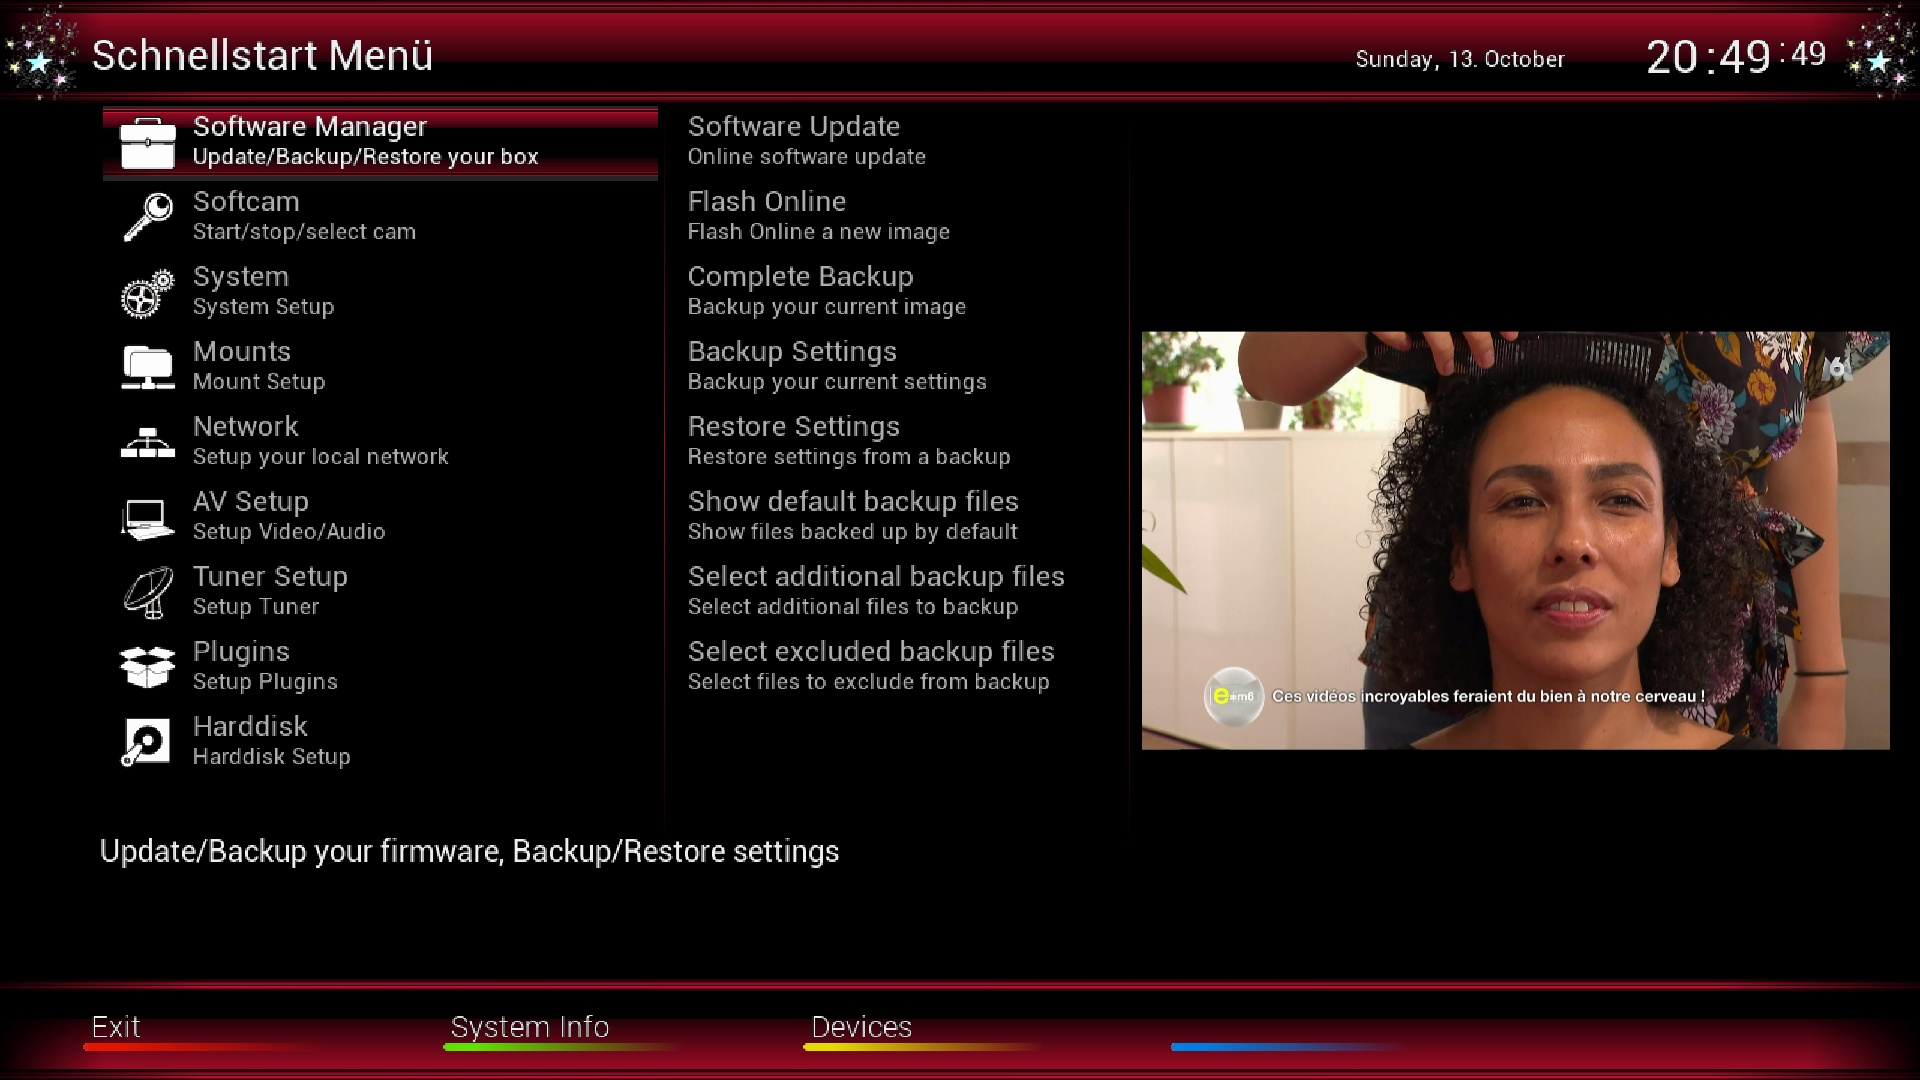1920x1080 pixels.
Task: Select excluded backup files entry
Action: (870, 666)
